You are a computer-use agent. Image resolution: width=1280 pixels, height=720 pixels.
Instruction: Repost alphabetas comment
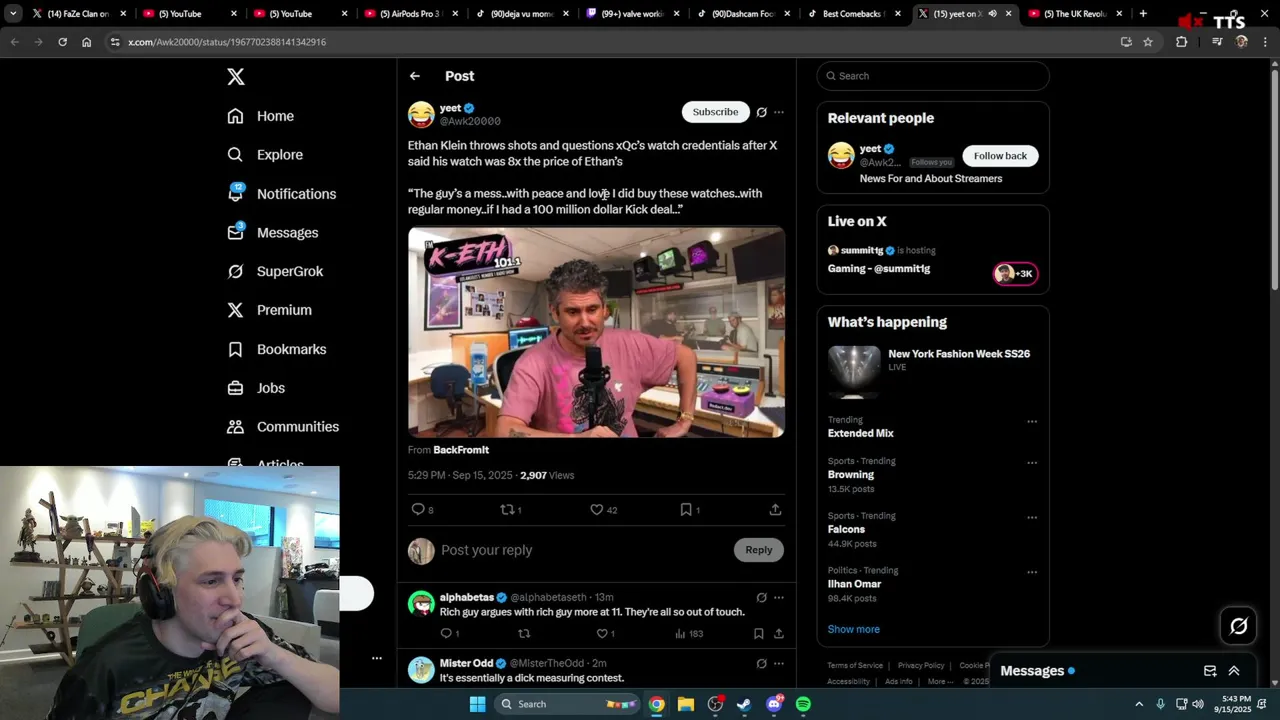pos(524,633)
